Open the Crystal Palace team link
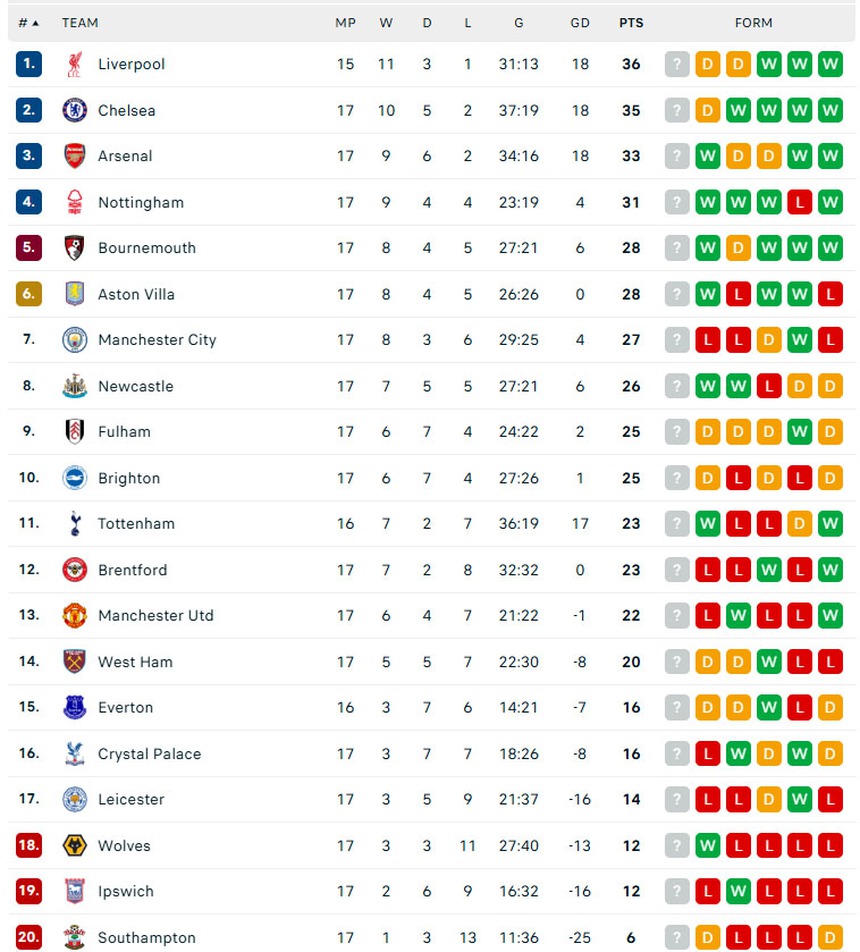Image resolution: width=860 pixels, height=952 pixels. point(149,754)
